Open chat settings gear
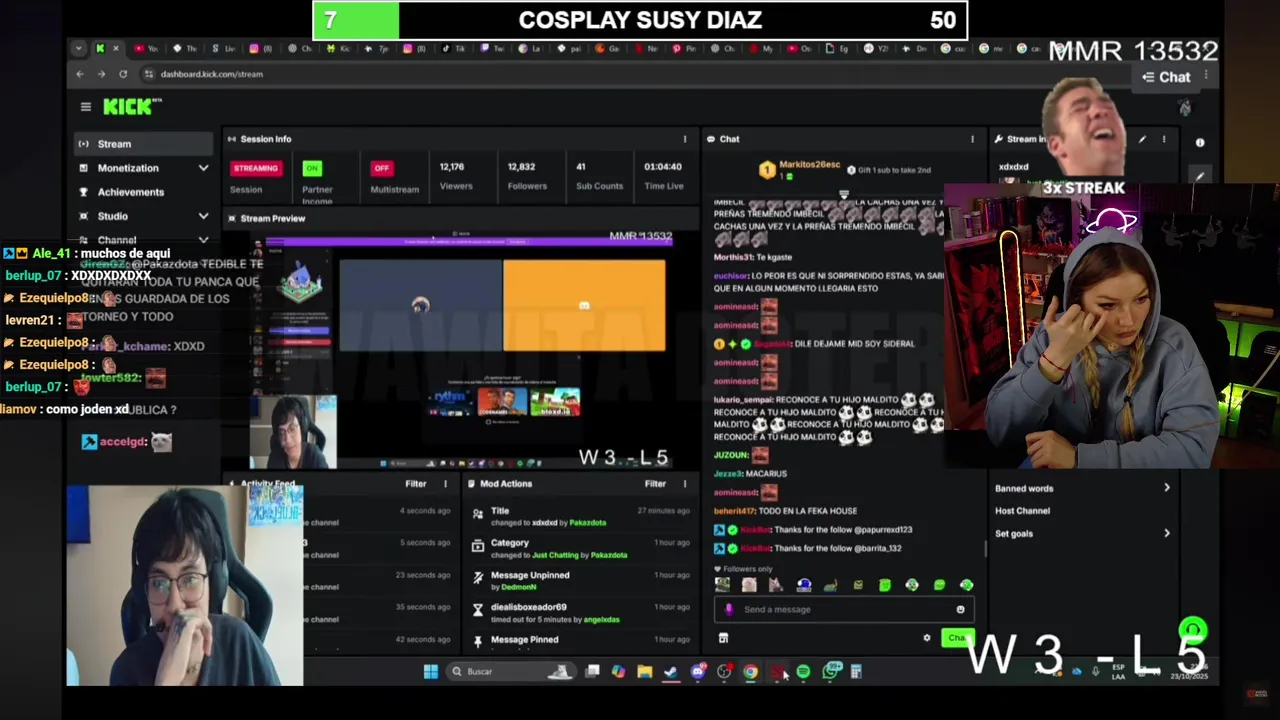This screenshot has height=720, width=1280. (927, 638)
